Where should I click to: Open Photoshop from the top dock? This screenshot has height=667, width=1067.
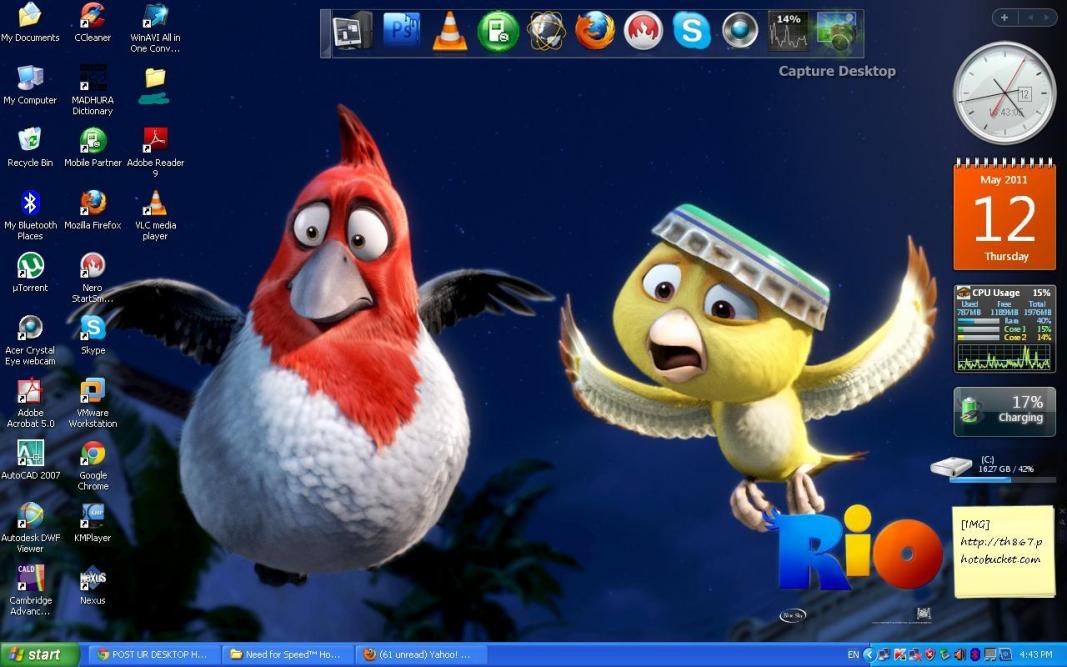pyautogui.click(x=401, y=31)
